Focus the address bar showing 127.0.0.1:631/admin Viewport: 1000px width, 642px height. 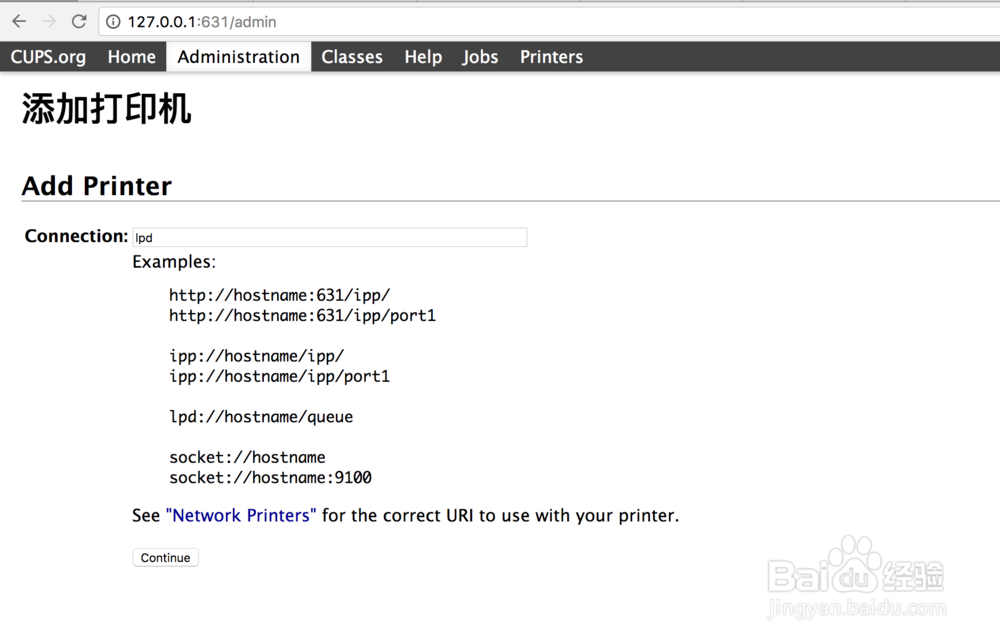[x=400, y=22]
